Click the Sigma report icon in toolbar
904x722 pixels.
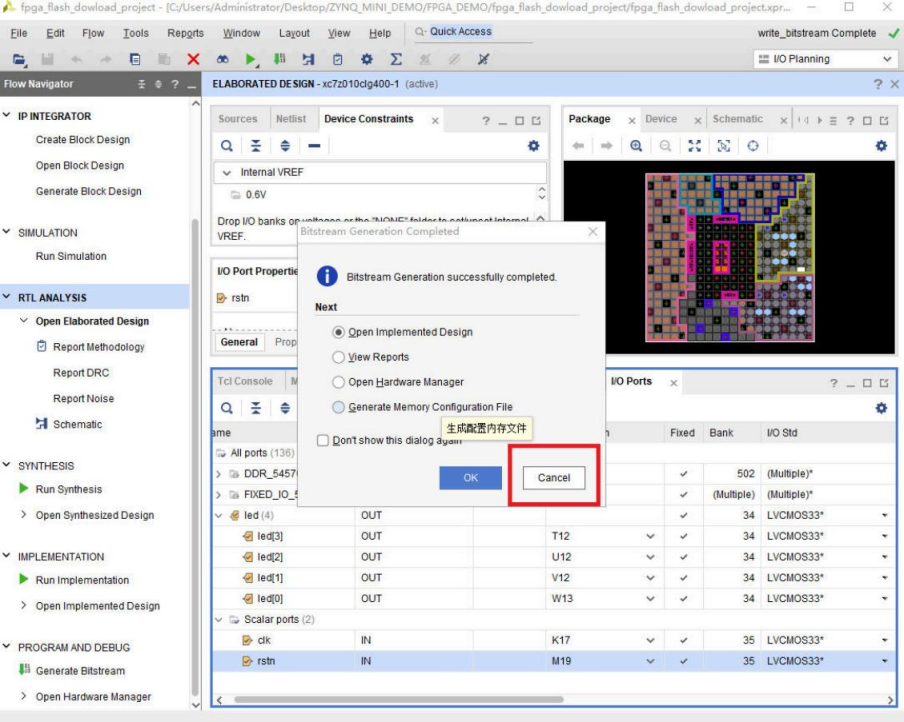[396, 60]
